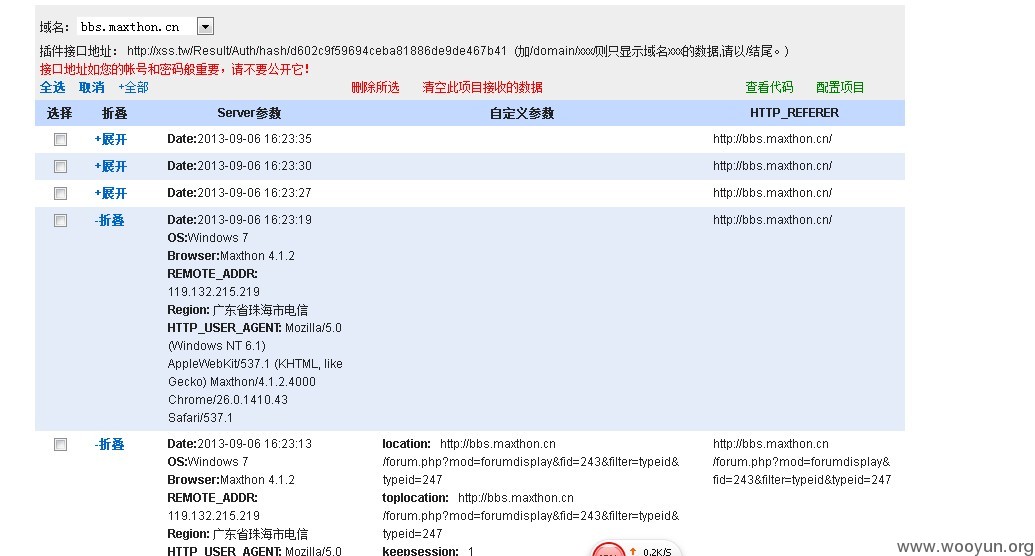Collapse the 16:23:13 record with -折叠

110,444
